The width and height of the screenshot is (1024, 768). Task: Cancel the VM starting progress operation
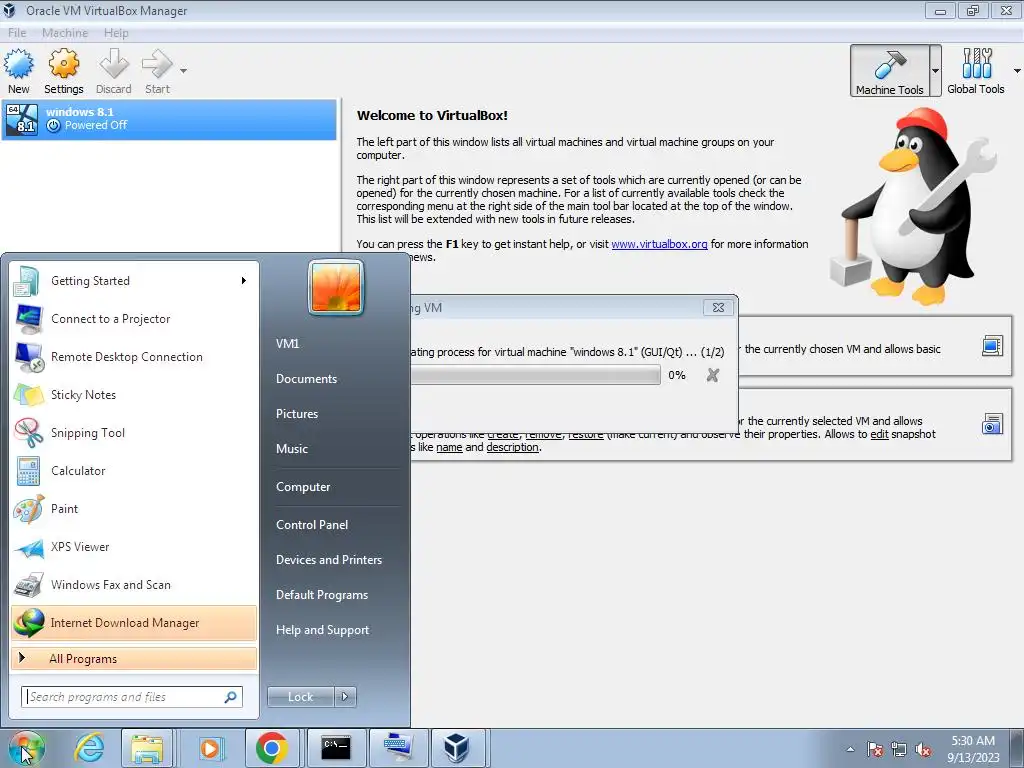coord(712,375)
